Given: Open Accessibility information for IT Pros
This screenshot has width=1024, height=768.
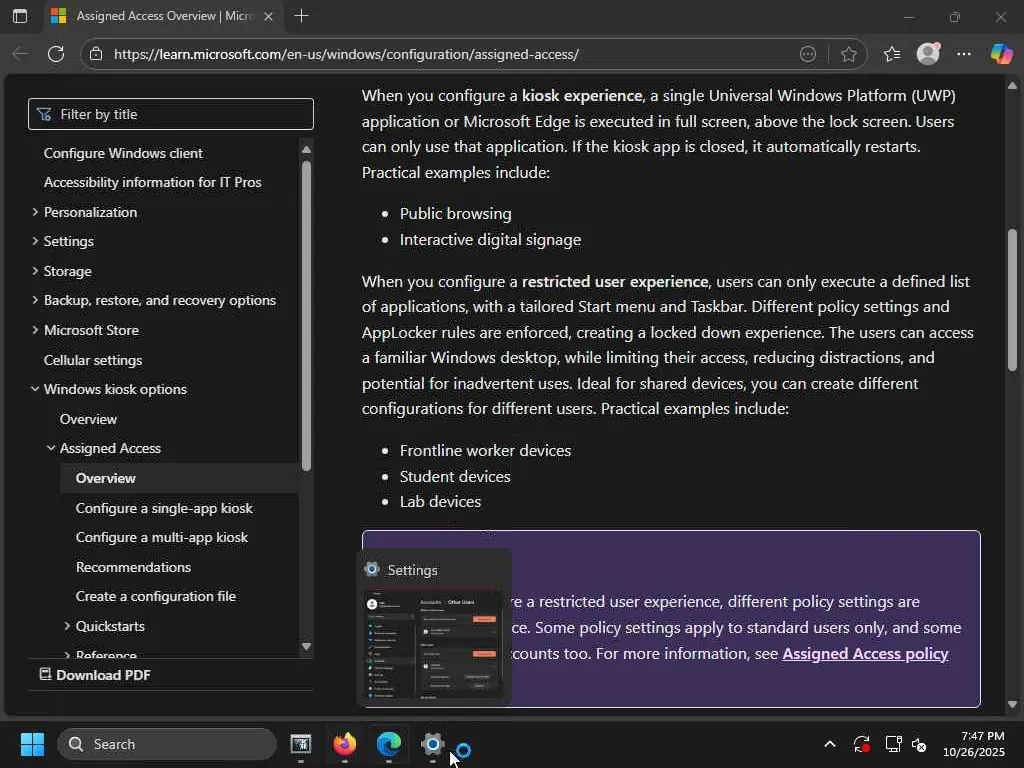Looking at the screenshot, I should pos(152,182).
